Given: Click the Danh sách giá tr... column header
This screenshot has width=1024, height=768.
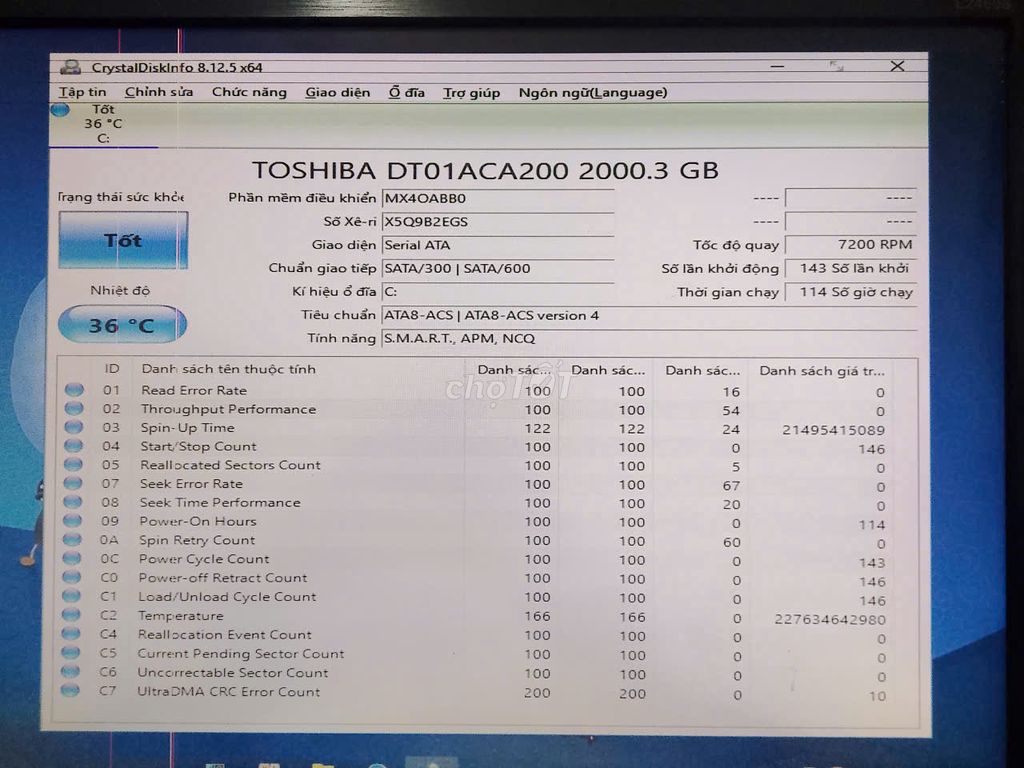Looking at the screenshot, I should (x=822, y=371).
